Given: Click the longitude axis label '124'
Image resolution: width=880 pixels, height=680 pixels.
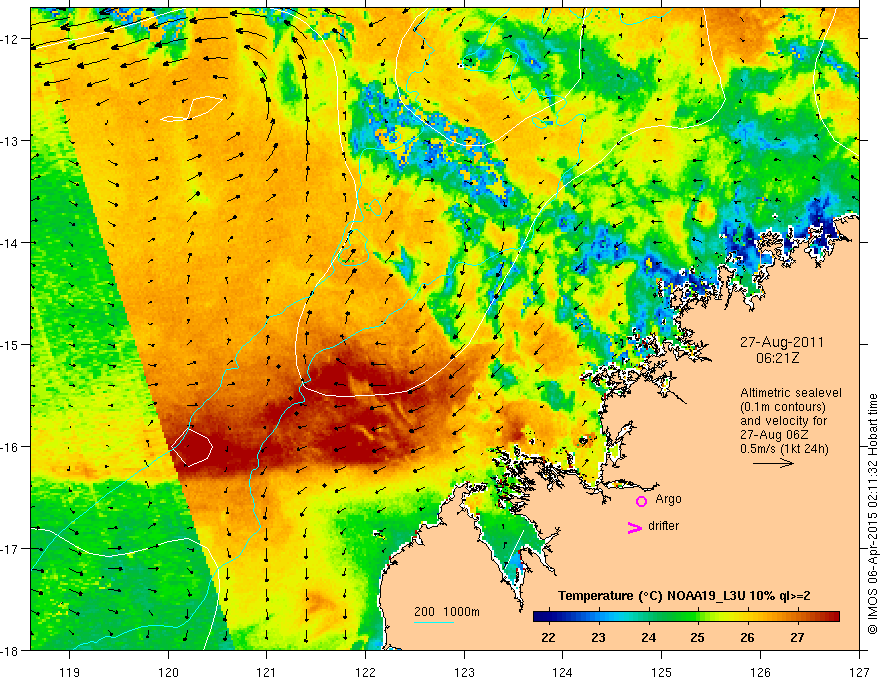Looking at the screenshot, I should (x=563, y=672).
